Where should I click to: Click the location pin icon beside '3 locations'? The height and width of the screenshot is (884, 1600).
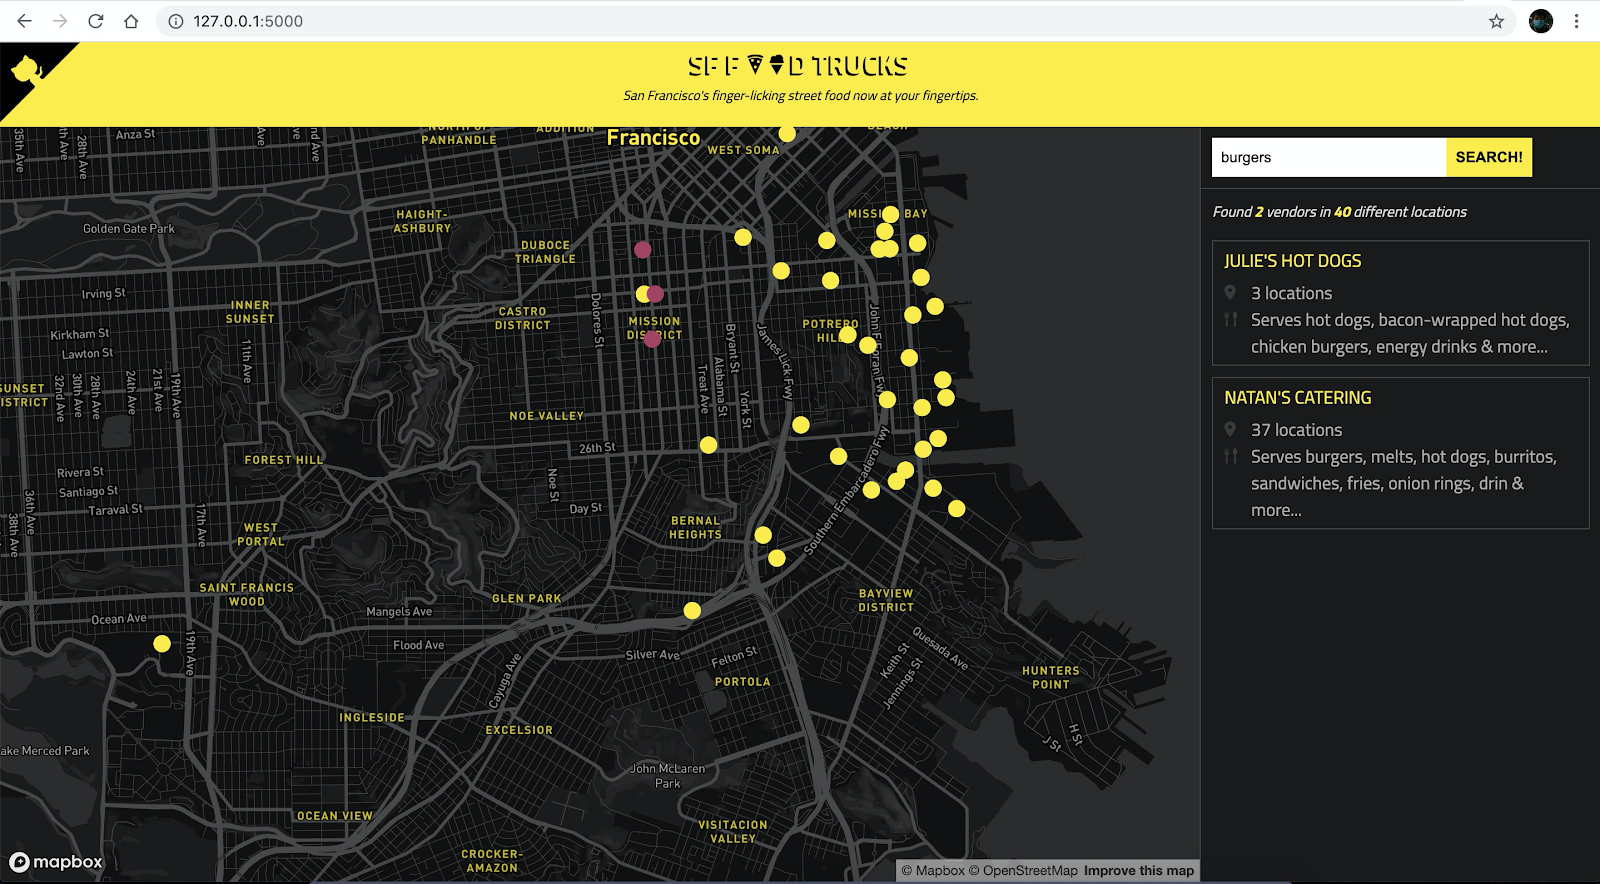(x=1230, y=293)
